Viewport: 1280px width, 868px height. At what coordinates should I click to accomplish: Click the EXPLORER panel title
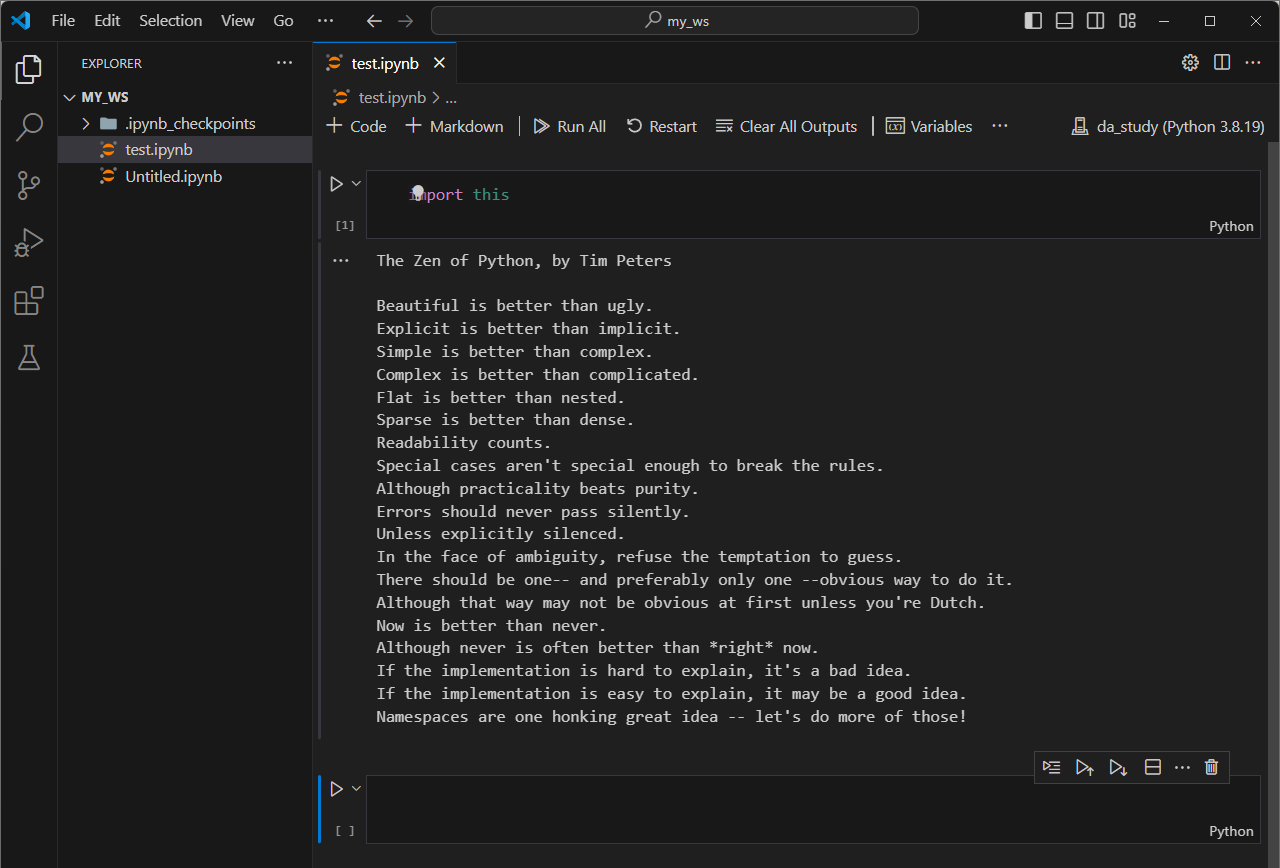tap(112, 63)
